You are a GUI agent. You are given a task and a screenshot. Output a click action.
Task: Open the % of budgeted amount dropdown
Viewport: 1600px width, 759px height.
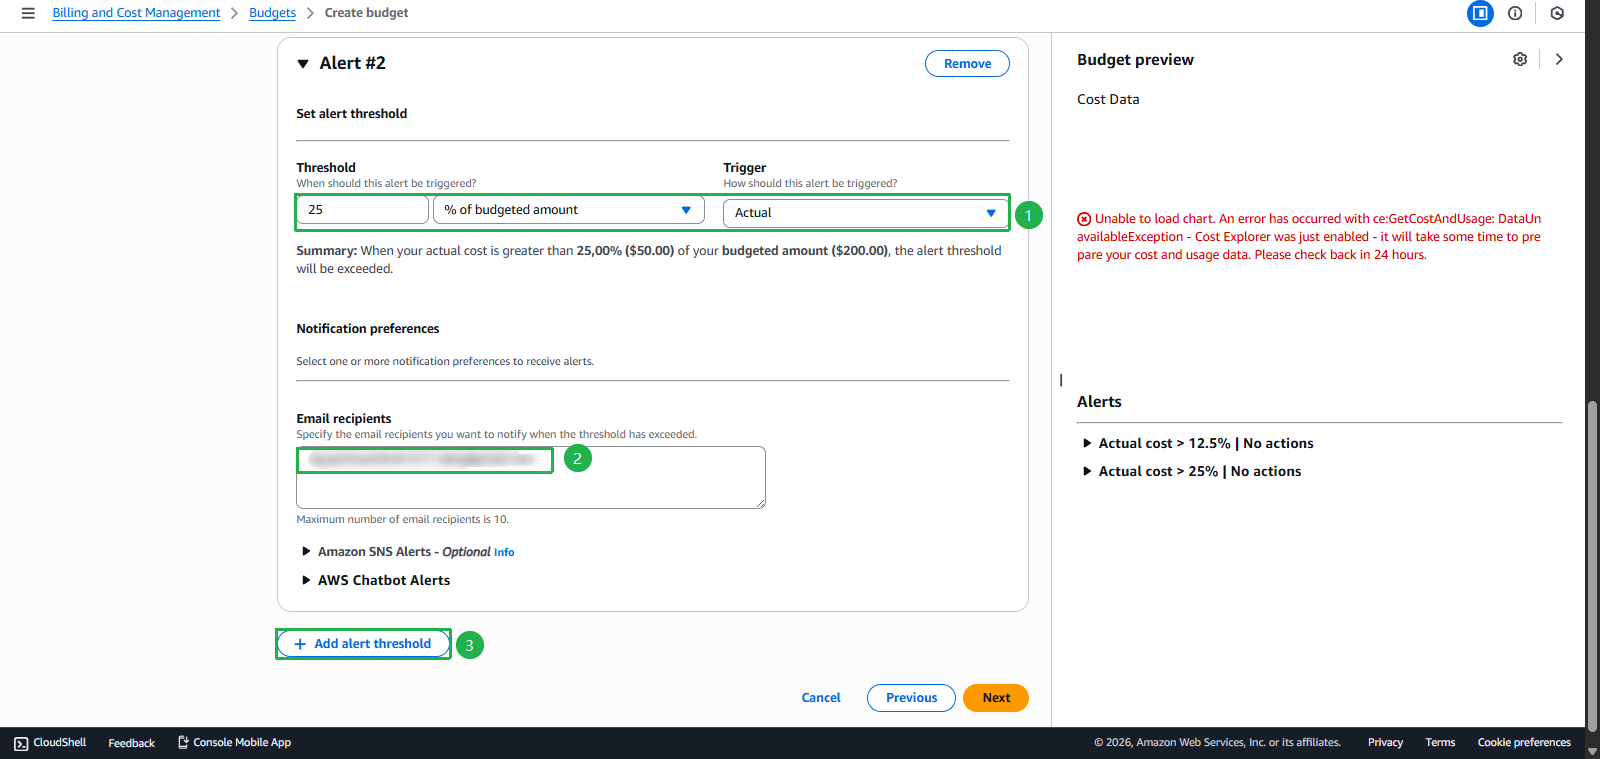point(568,210)
